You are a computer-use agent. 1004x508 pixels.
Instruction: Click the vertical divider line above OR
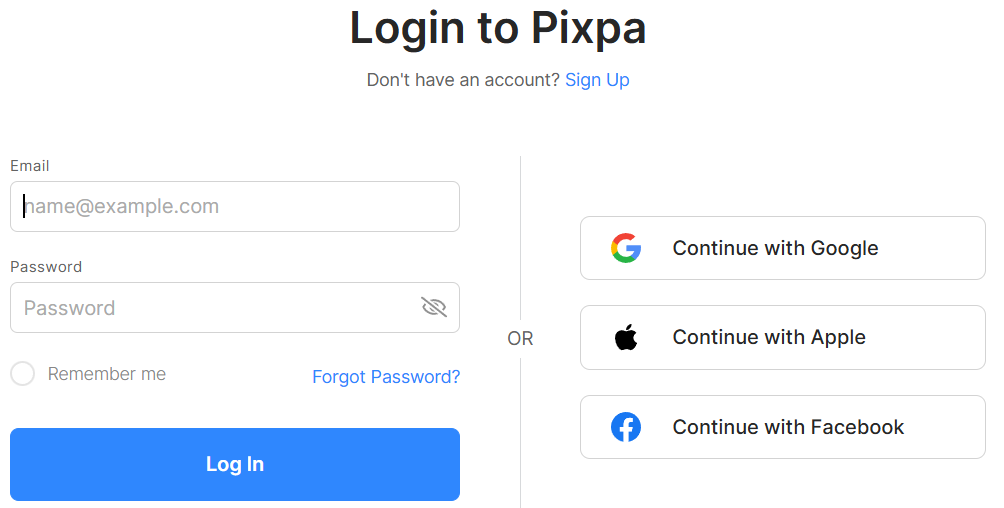pyautogui.click(x=521, y=240)
